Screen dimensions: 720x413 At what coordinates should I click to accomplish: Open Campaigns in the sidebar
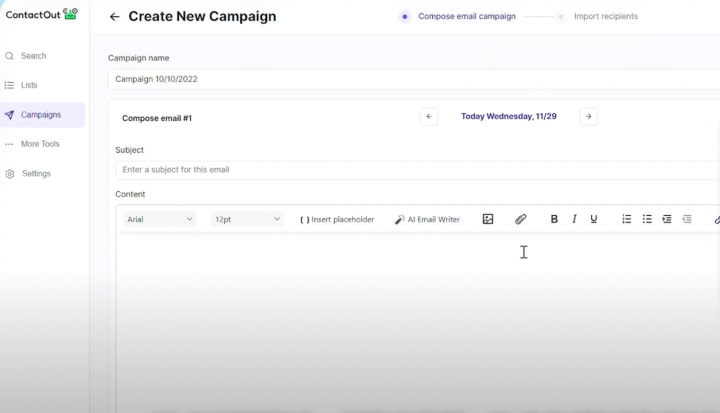(41, 115)
